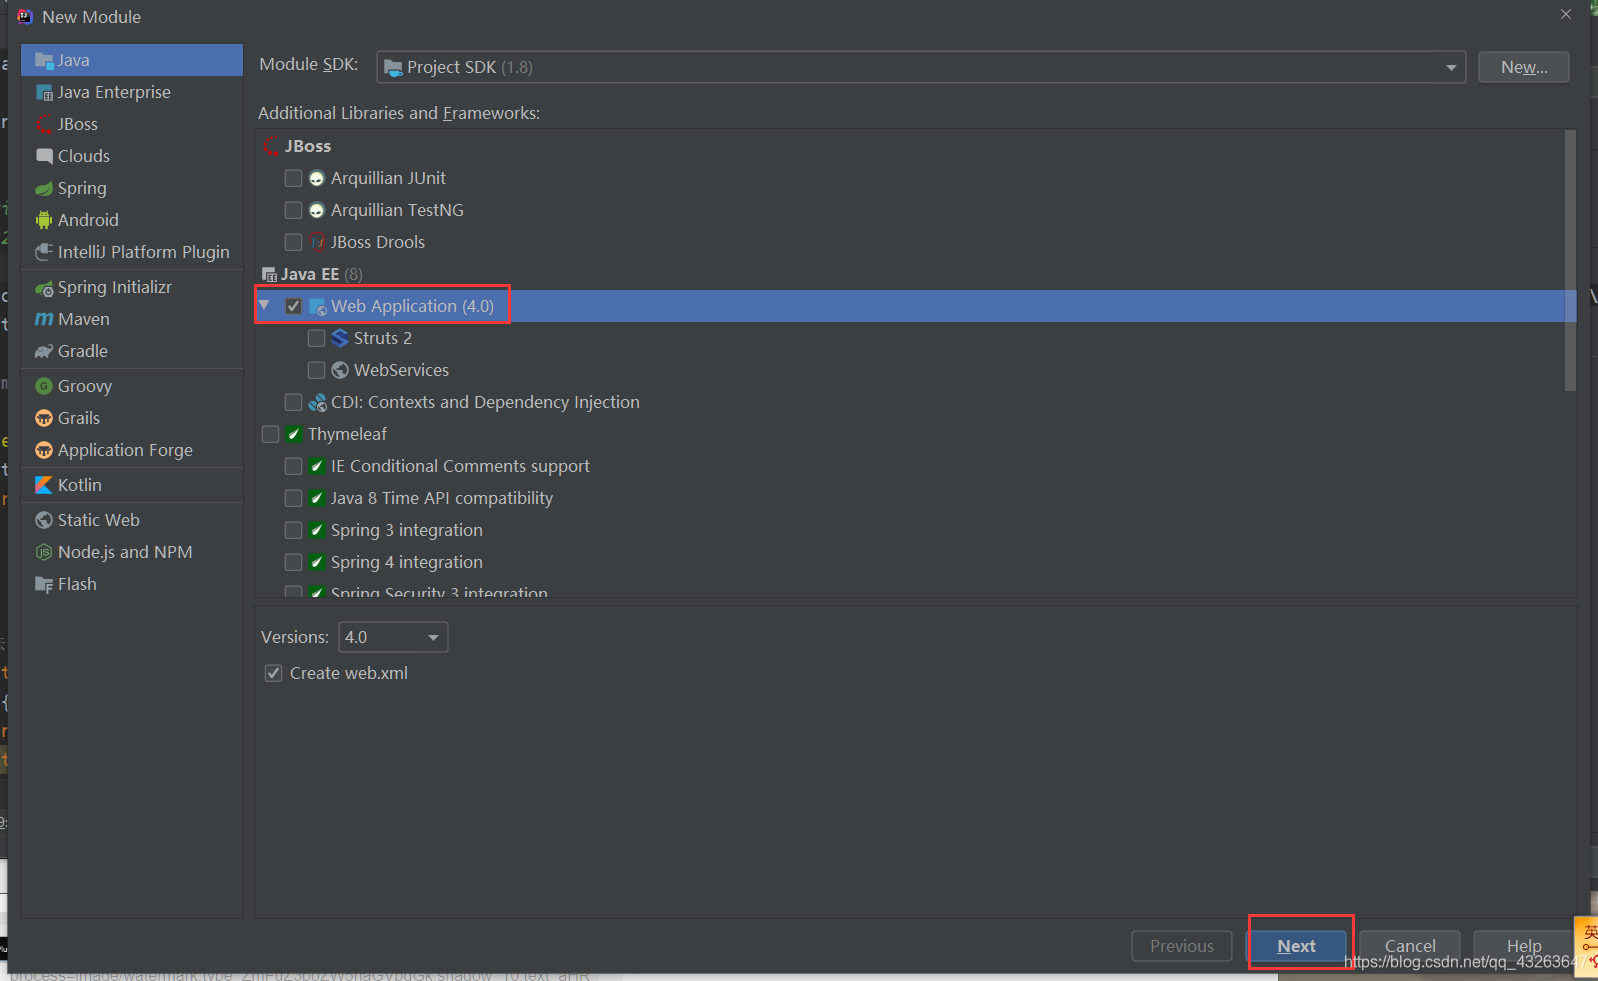Tick Java 8 Time API compatibility checkbox
The width and height of the screenshot is (1598, 981).
293,498
